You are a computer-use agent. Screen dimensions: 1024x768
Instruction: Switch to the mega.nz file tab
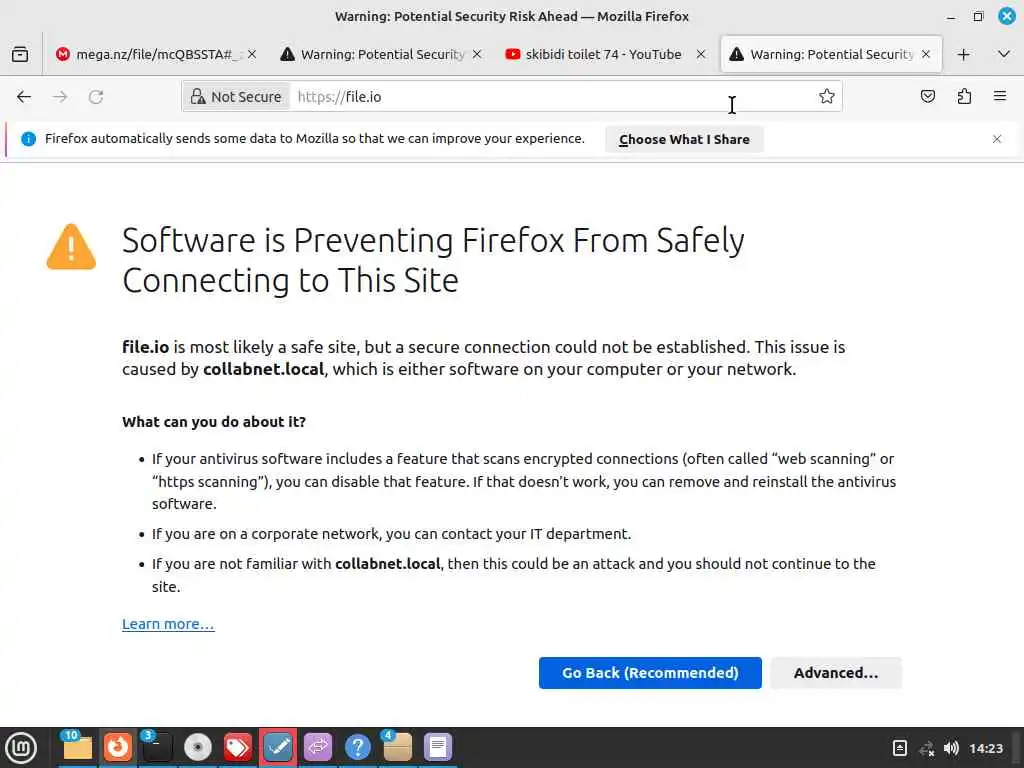pos(150,54)
